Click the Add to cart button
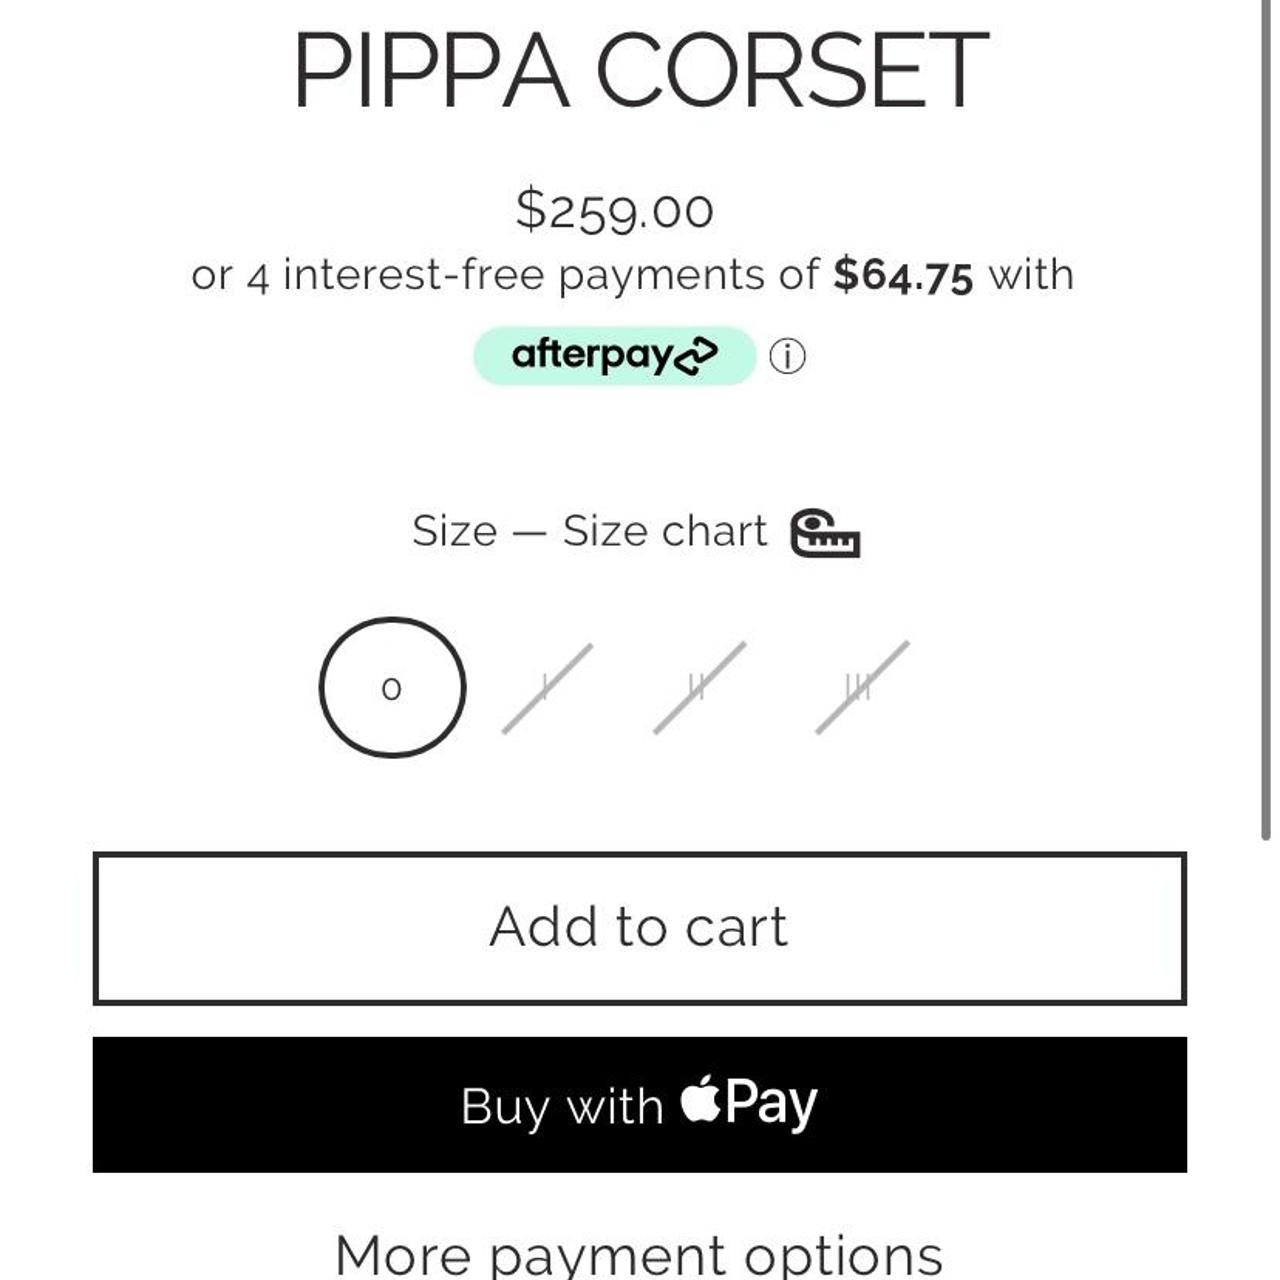1280x1280 pixels. (x=638, y=925)
